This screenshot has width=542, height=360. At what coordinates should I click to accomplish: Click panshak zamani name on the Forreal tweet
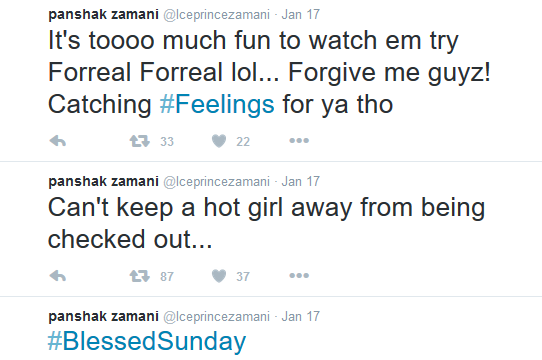pyautogui.click(x=103, y=15)
